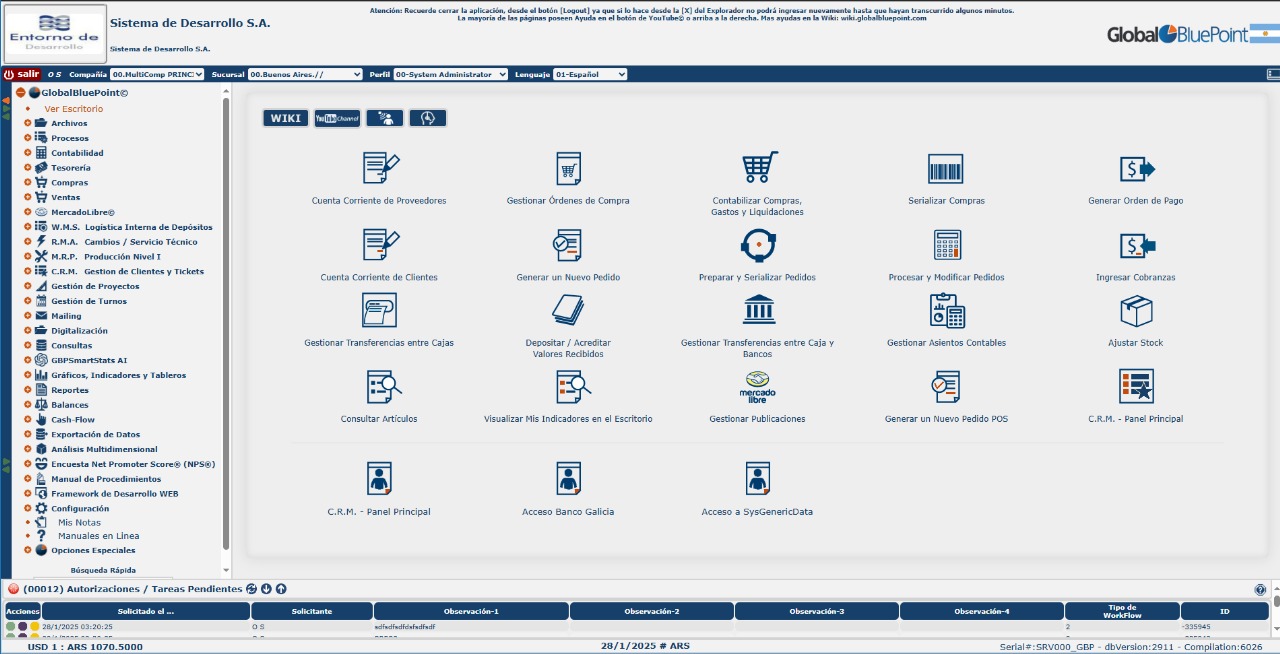Open the WIKI help button
Viewport: 1280px width, 654px height.
point(285,118)
